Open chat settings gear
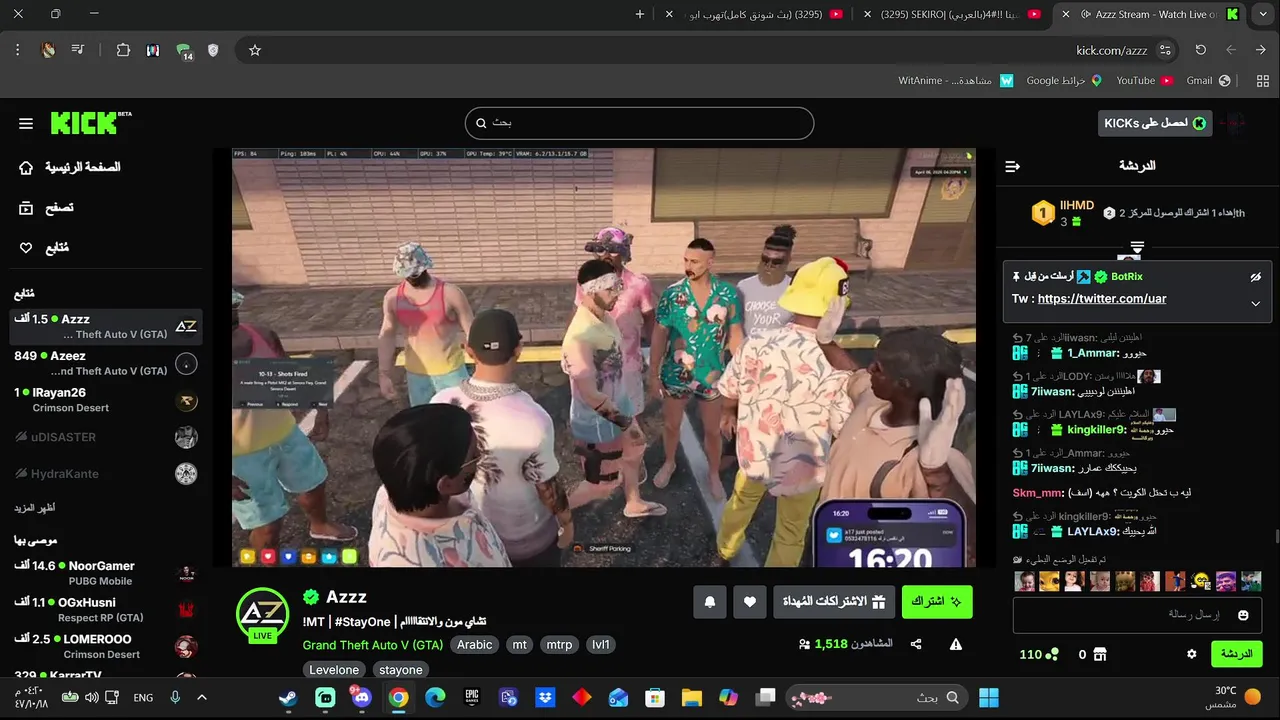This screenshot has height=720, width=1280. click(x=1191, y=654)
